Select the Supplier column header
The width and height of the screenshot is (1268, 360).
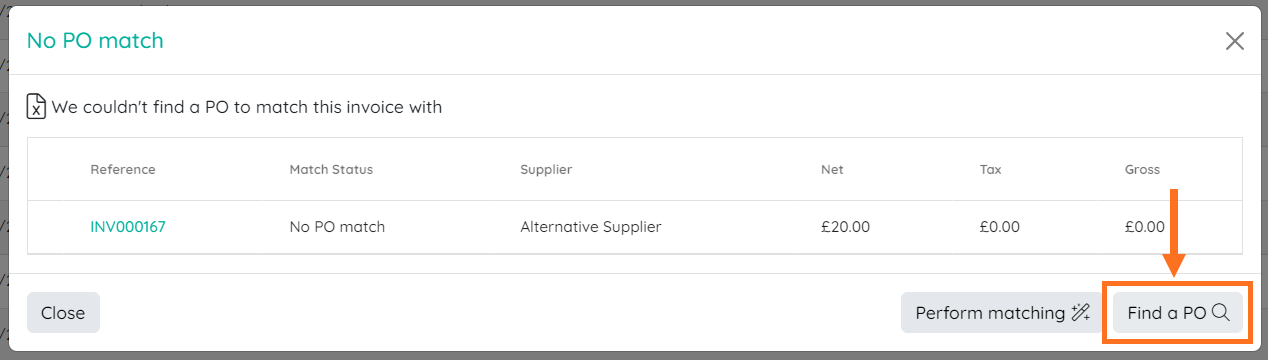(x=546, y=170)
